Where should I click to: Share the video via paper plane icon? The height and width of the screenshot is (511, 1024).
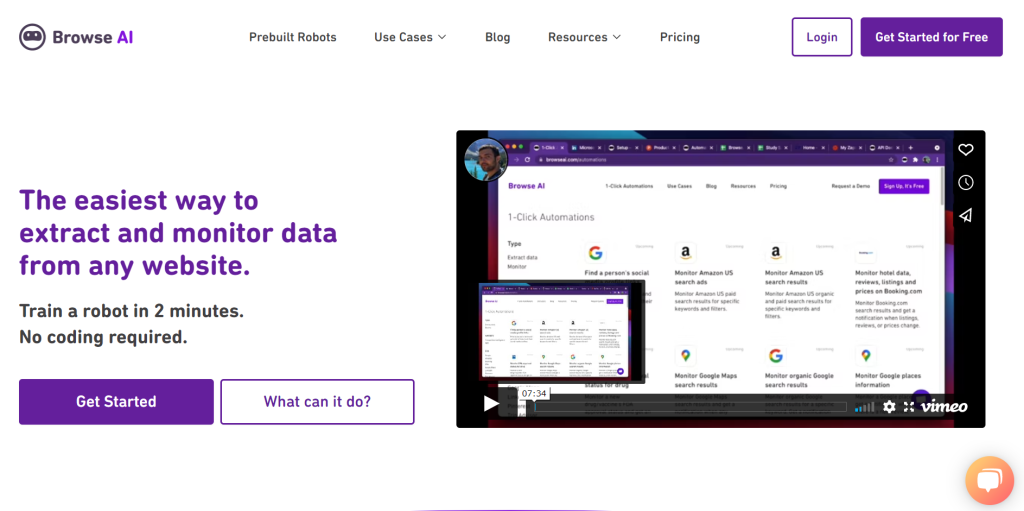[x=965, y=215]
